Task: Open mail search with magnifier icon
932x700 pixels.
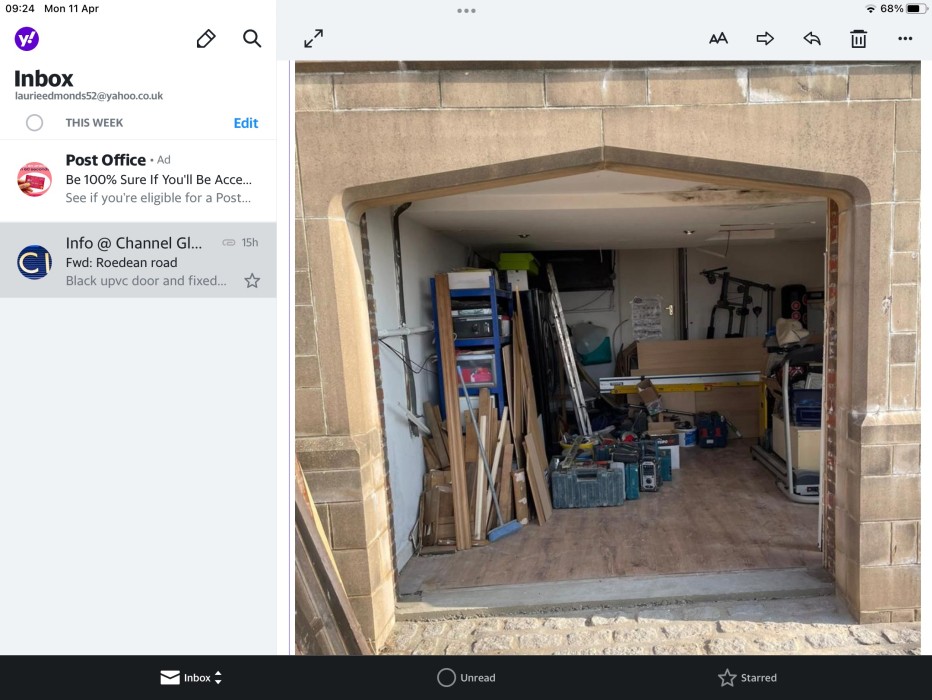Action: [x=252, y=39]
